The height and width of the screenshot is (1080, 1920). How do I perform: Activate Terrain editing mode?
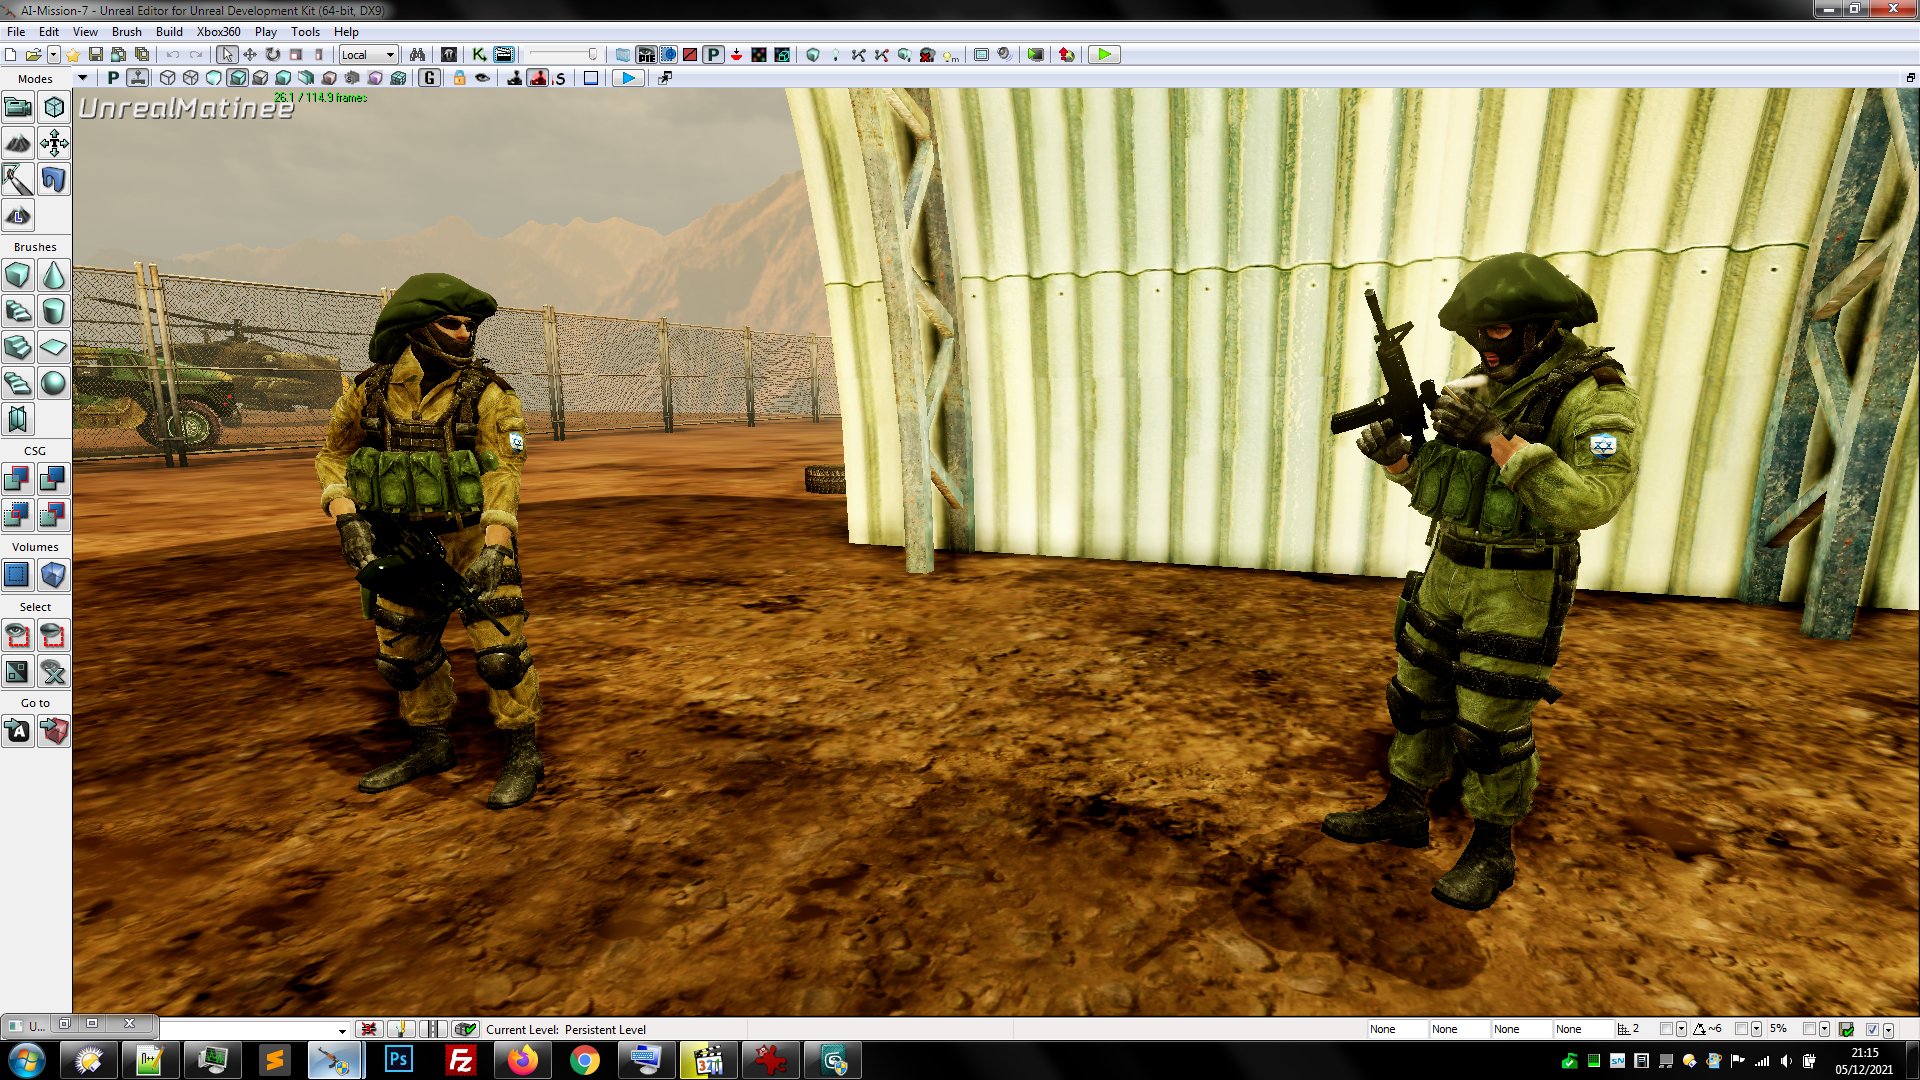pos(18,143)
